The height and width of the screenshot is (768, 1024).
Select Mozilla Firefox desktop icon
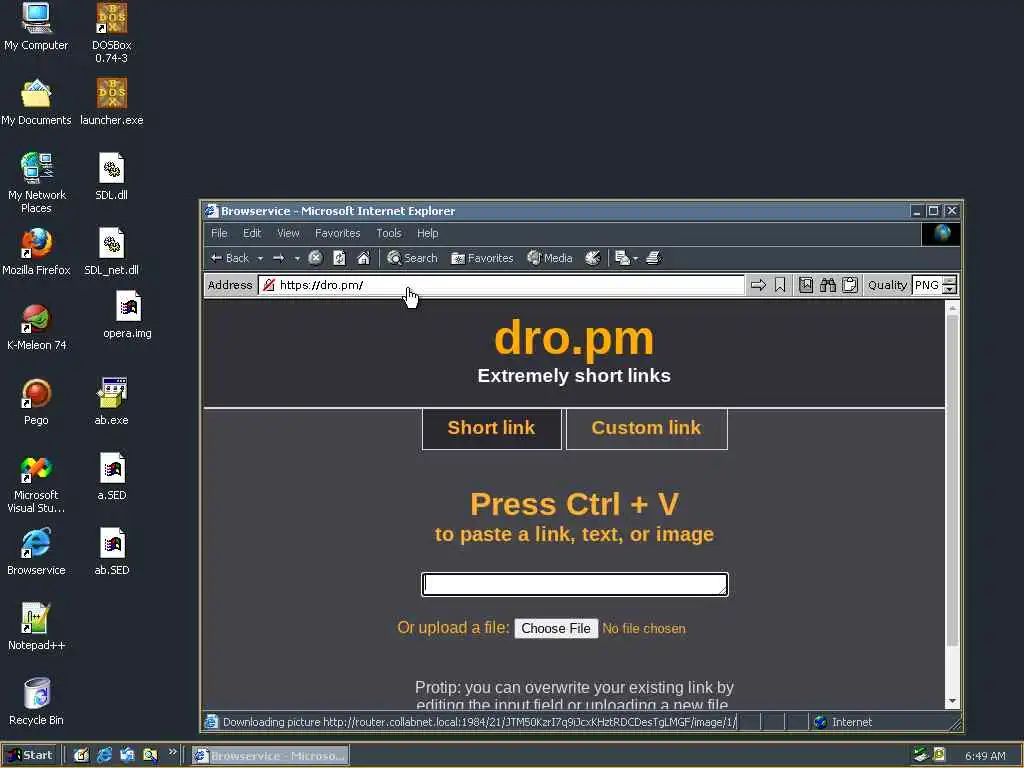37,252
